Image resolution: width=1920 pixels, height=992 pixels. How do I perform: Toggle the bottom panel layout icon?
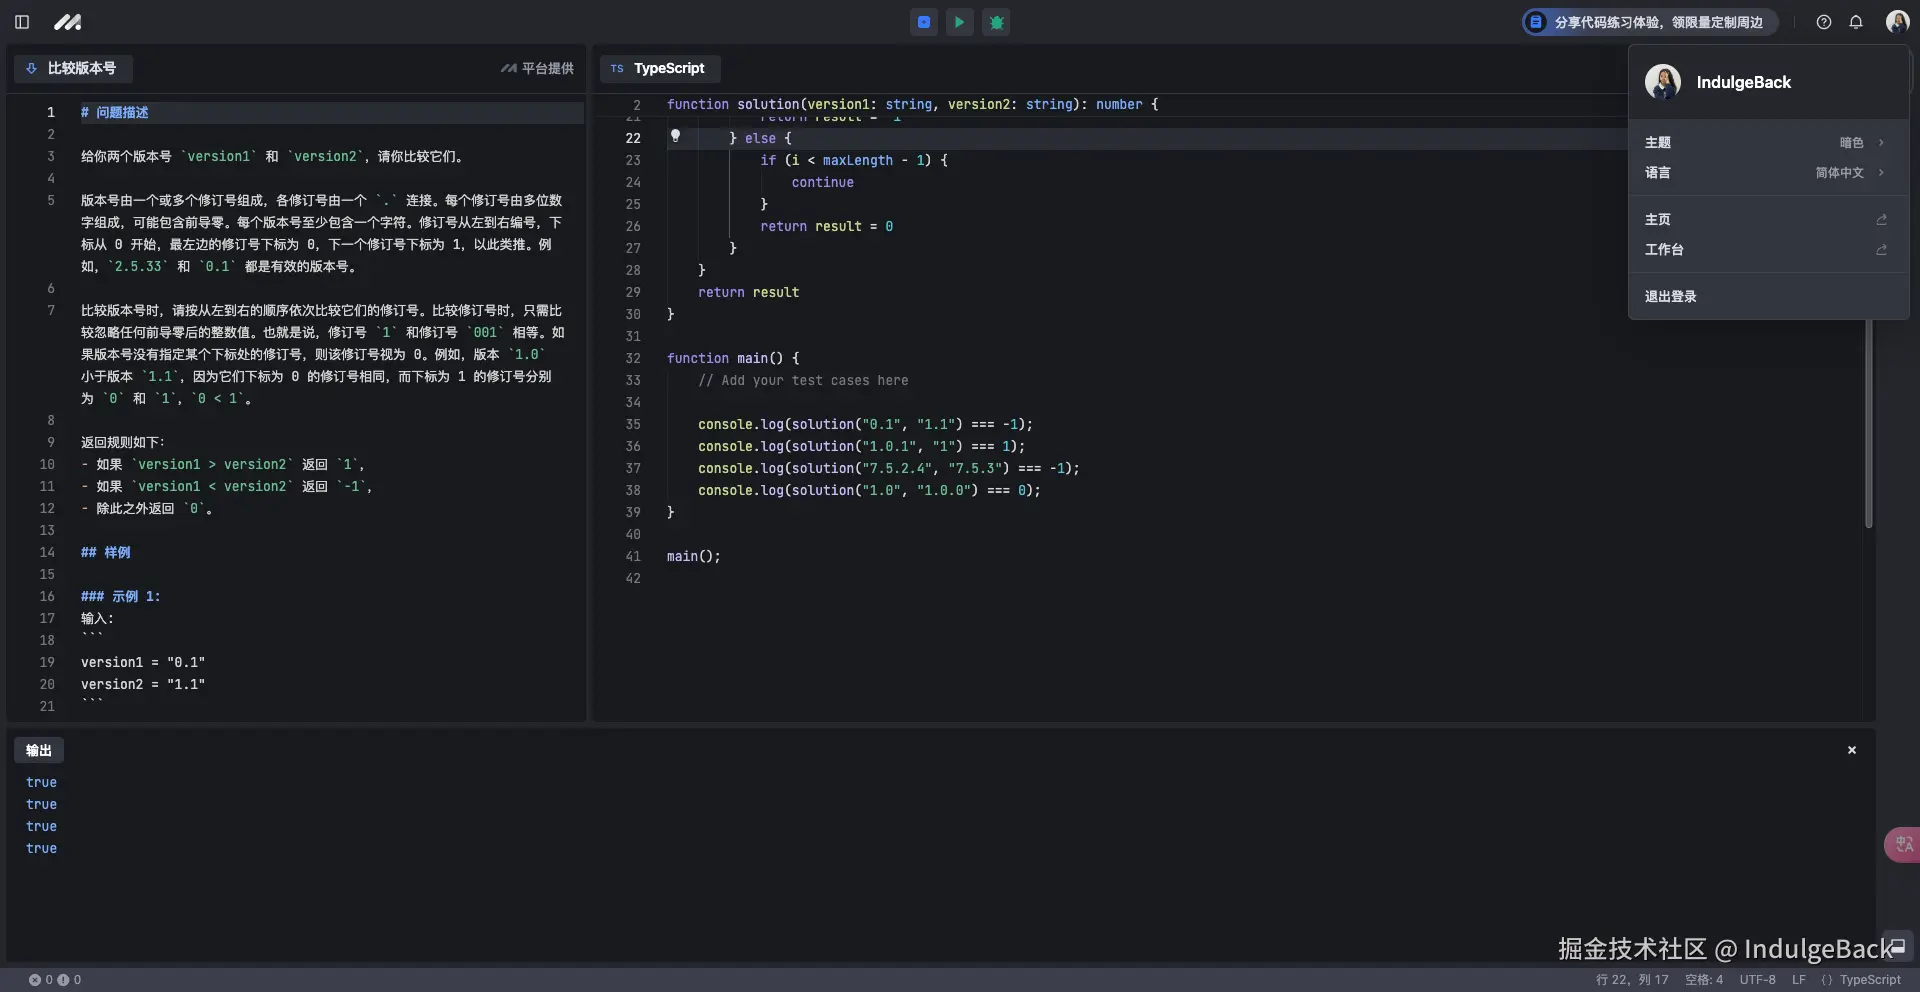pyautogui.click(x=1897, y=946)
